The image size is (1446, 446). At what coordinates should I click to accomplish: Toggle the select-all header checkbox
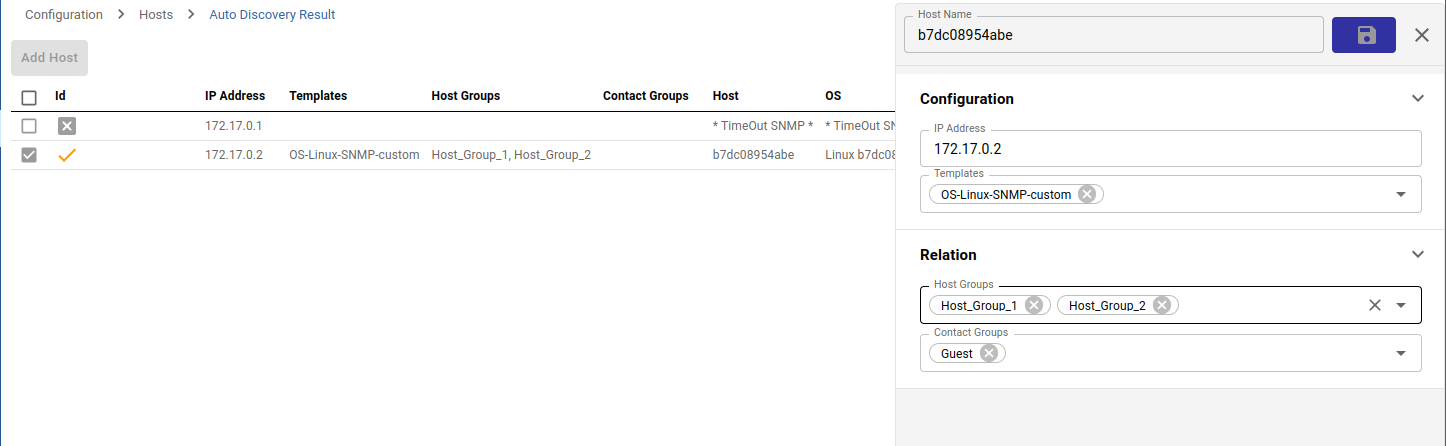[x=29, y=97]
